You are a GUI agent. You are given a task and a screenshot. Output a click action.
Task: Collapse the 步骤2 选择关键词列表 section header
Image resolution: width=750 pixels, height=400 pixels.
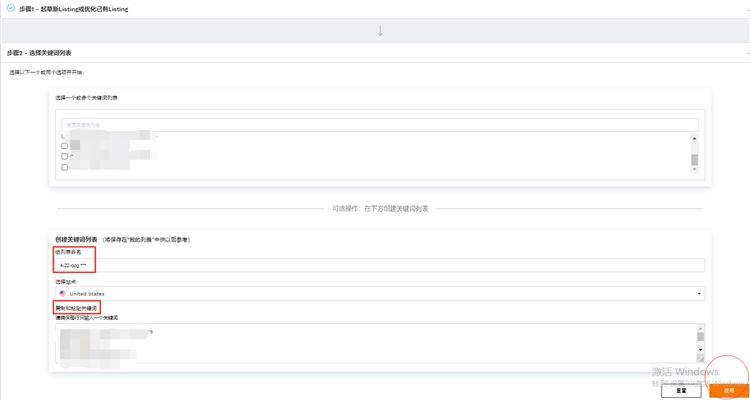click(x=375, y=53)
